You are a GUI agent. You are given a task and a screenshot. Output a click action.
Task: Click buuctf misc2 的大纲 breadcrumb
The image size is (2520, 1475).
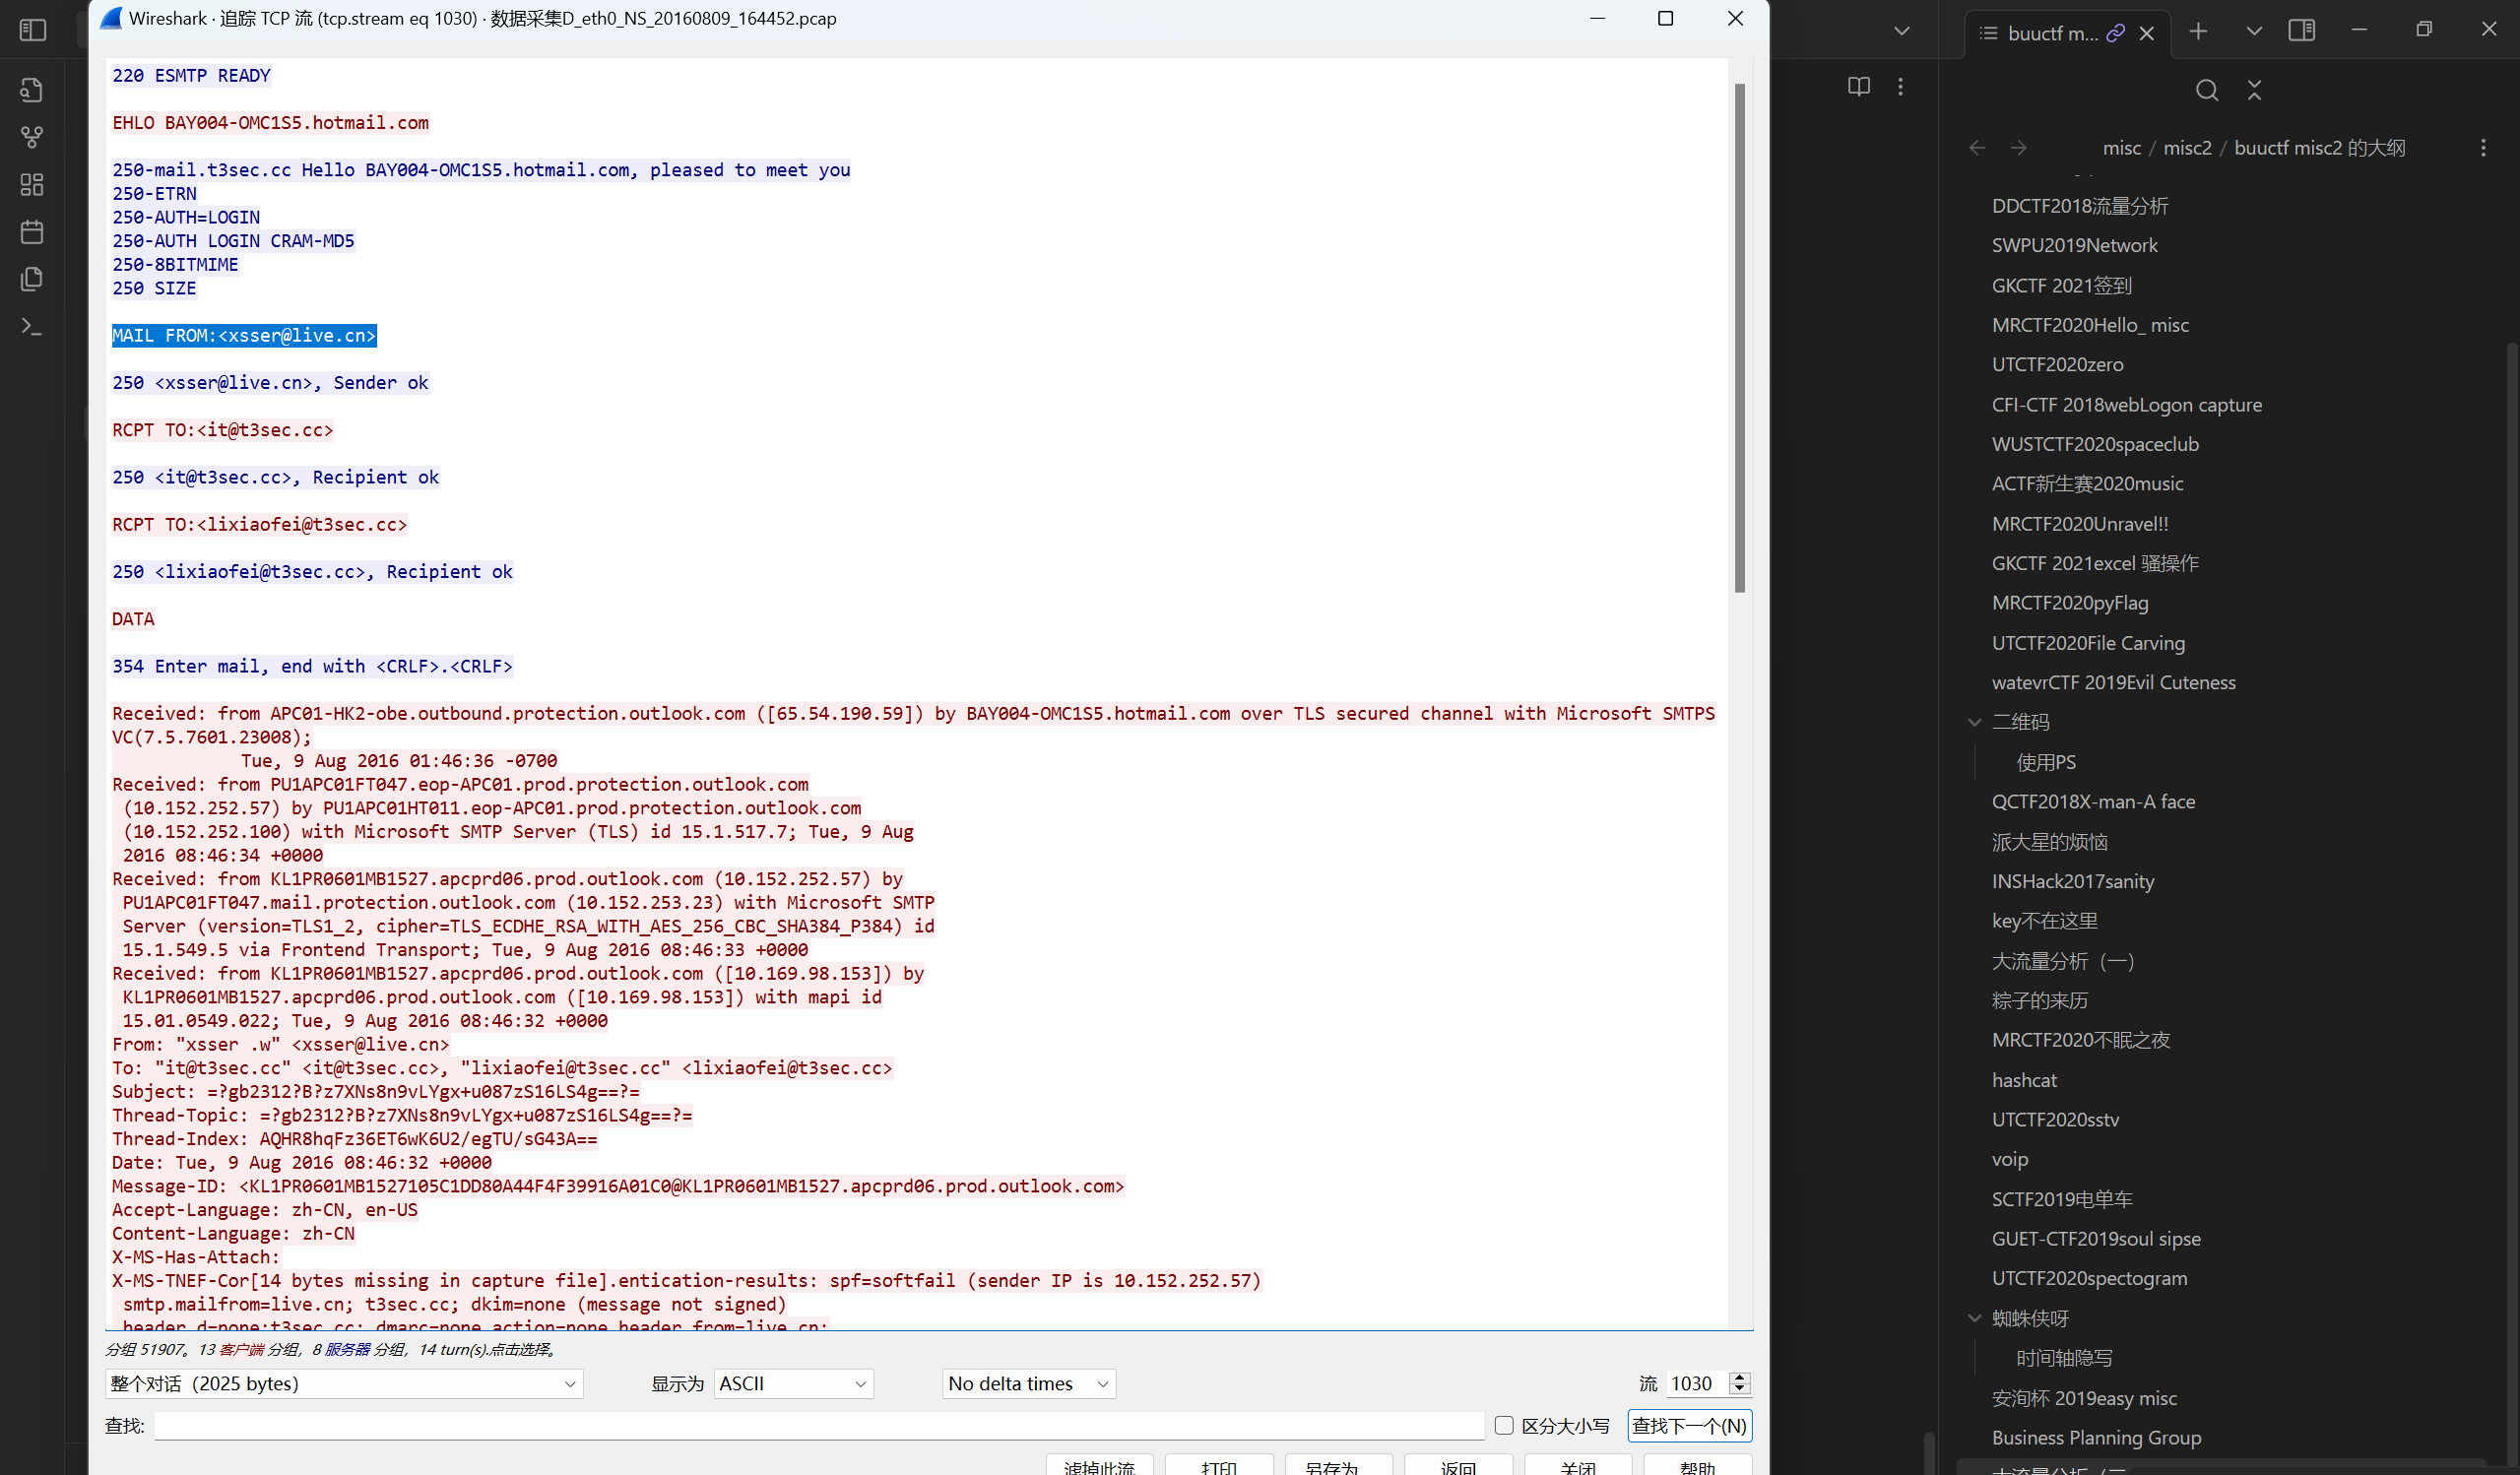tap(2319, 148)
